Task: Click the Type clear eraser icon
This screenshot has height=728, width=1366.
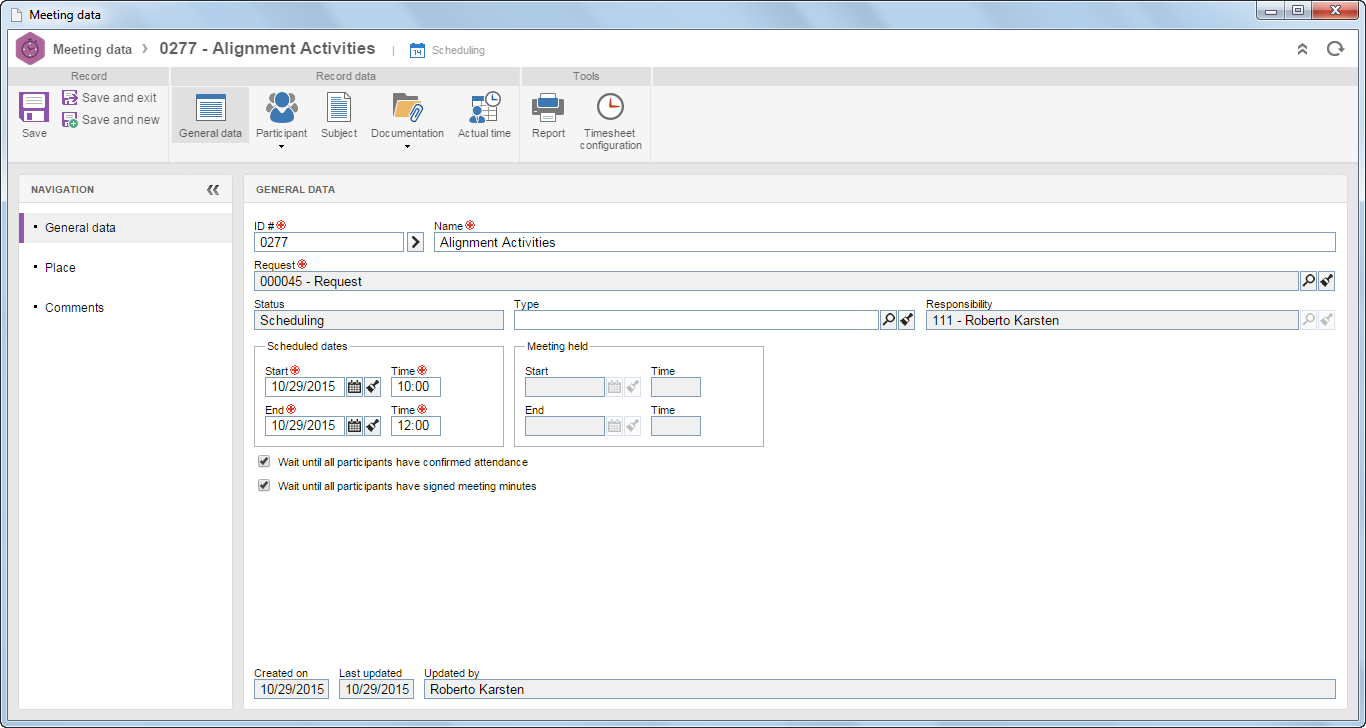Action: (906, 320)
